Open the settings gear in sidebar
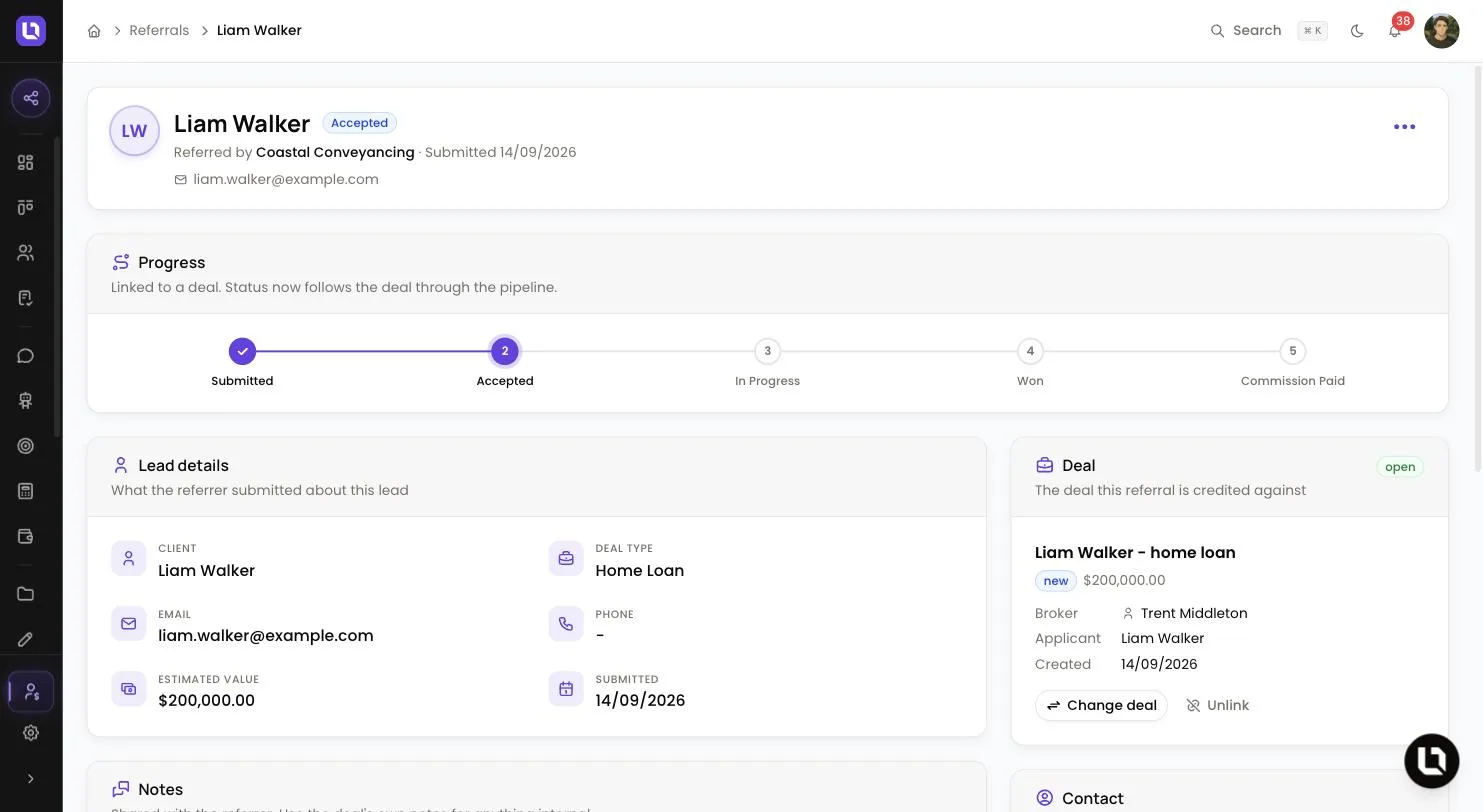This screenshot has width=1483, height=812. 31,733
